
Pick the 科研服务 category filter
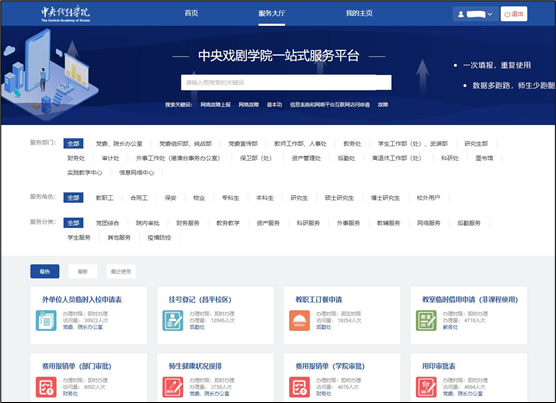(x=308, y=223)
